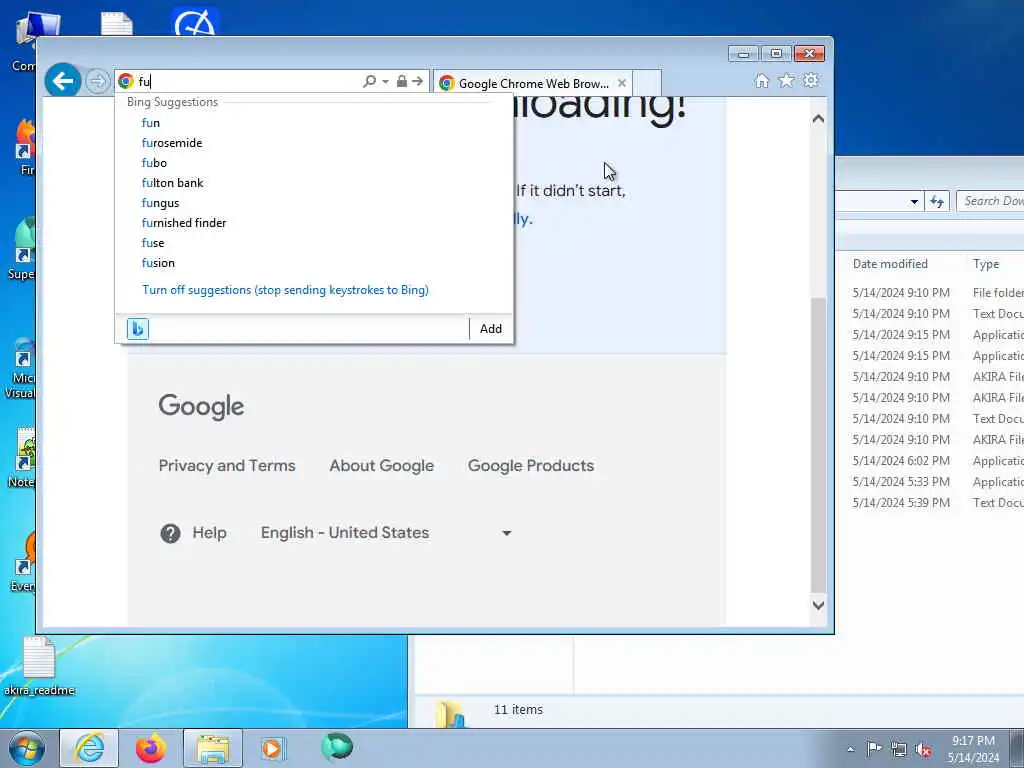Open the Explorer address path dropdown arrow
Viewport: 1024px width, 768px height.
pos(914,202)
